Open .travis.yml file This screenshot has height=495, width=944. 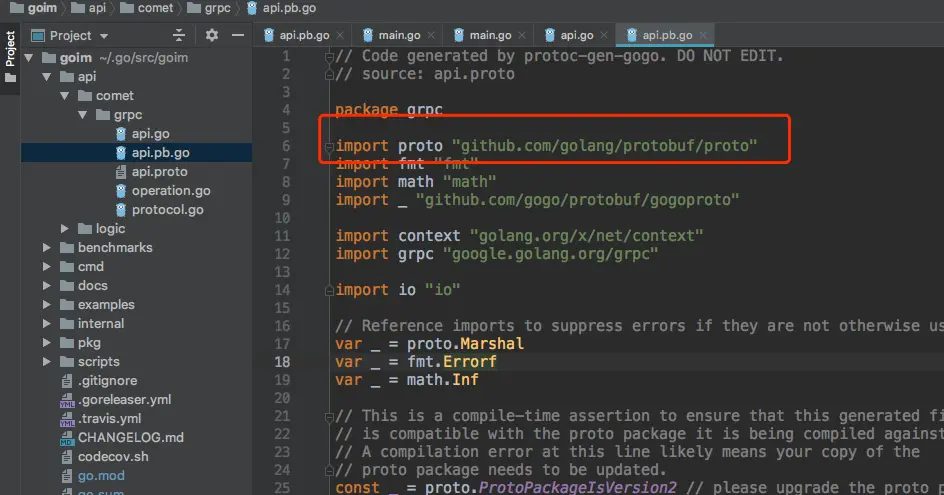coord(109,419)
